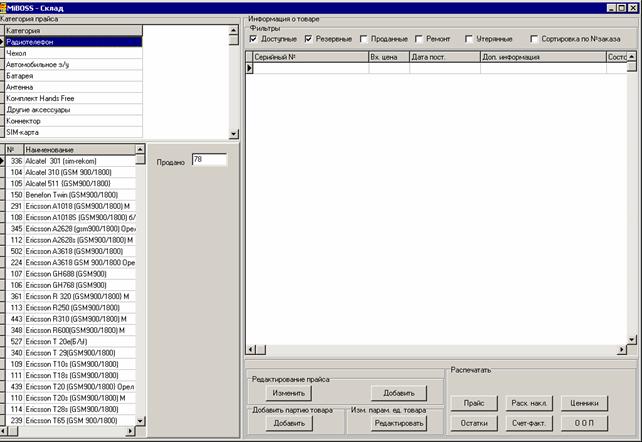Select Другие аксессуары category
This screenshot has height=442, width=642.
(x=73, y=110)
